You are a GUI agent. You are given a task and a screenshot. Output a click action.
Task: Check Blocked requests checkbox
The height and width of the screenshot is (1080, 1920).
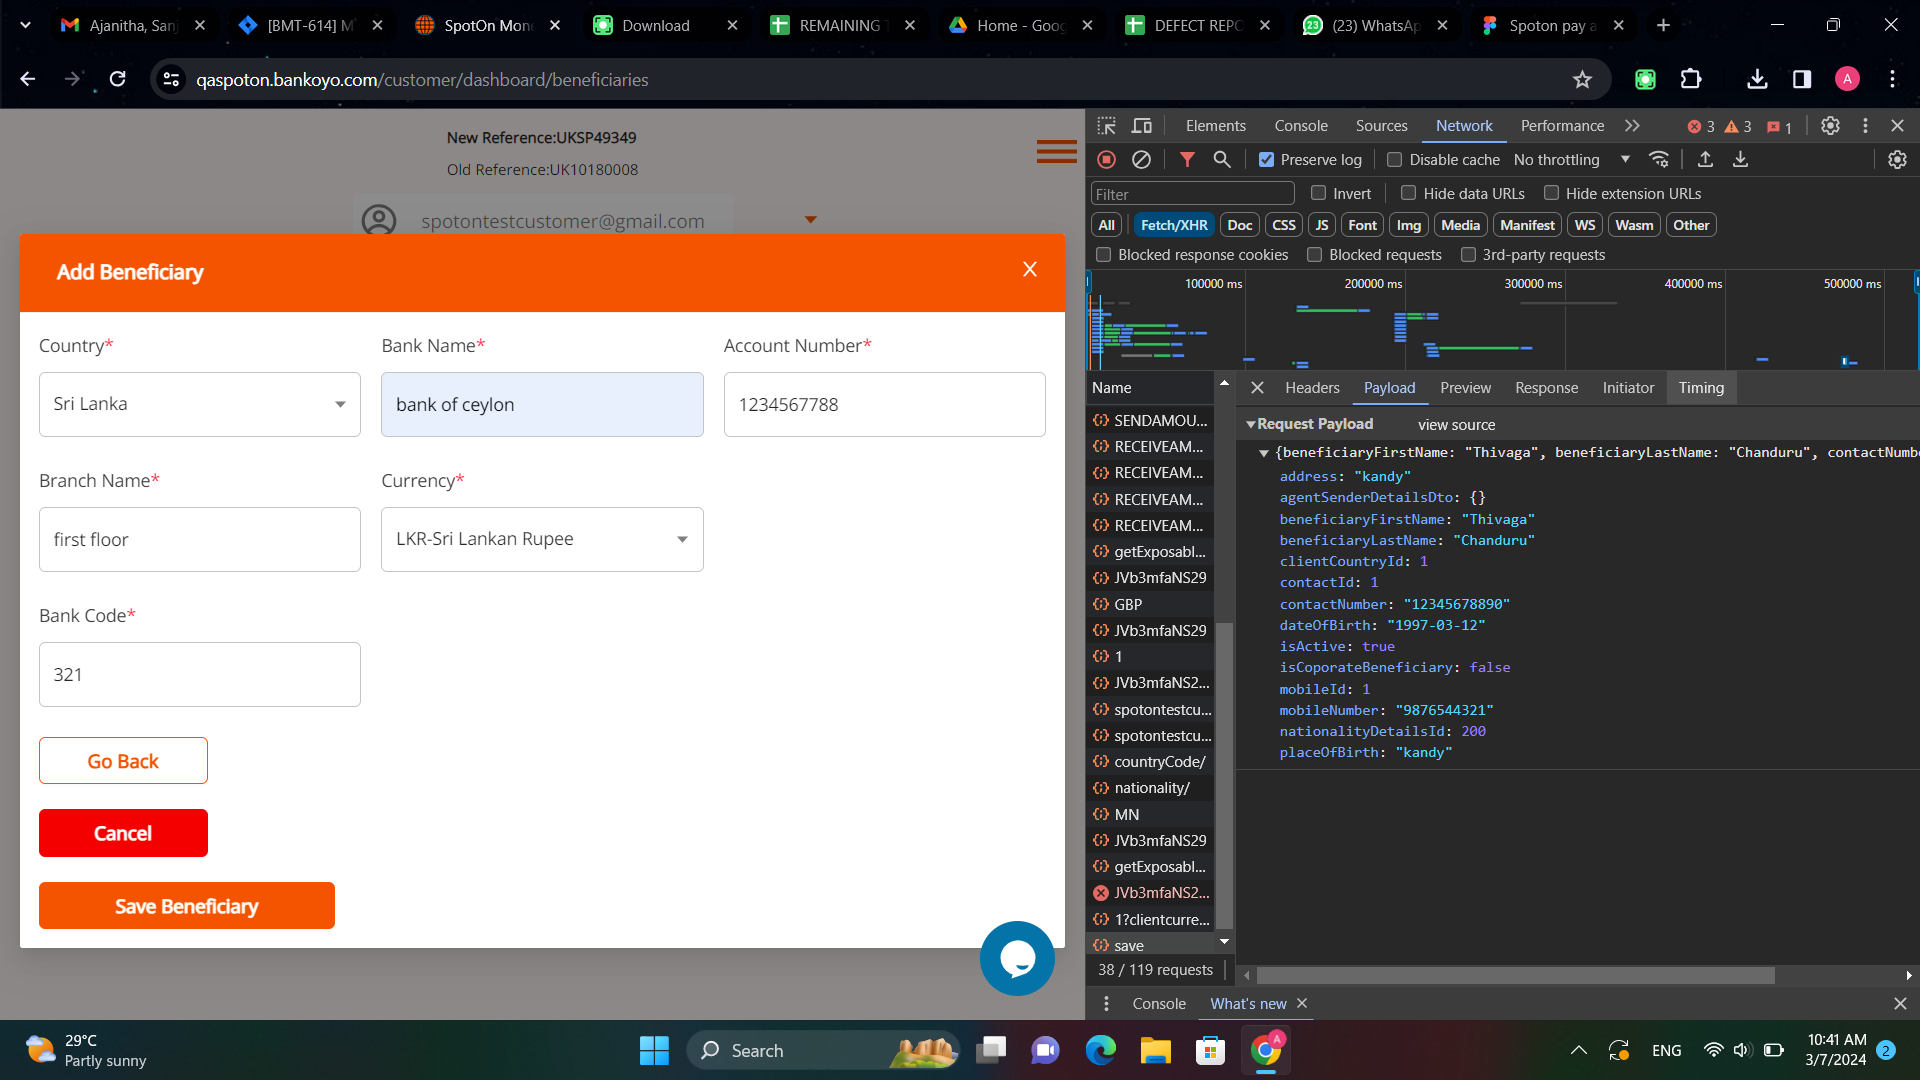tap(1315, 255)
